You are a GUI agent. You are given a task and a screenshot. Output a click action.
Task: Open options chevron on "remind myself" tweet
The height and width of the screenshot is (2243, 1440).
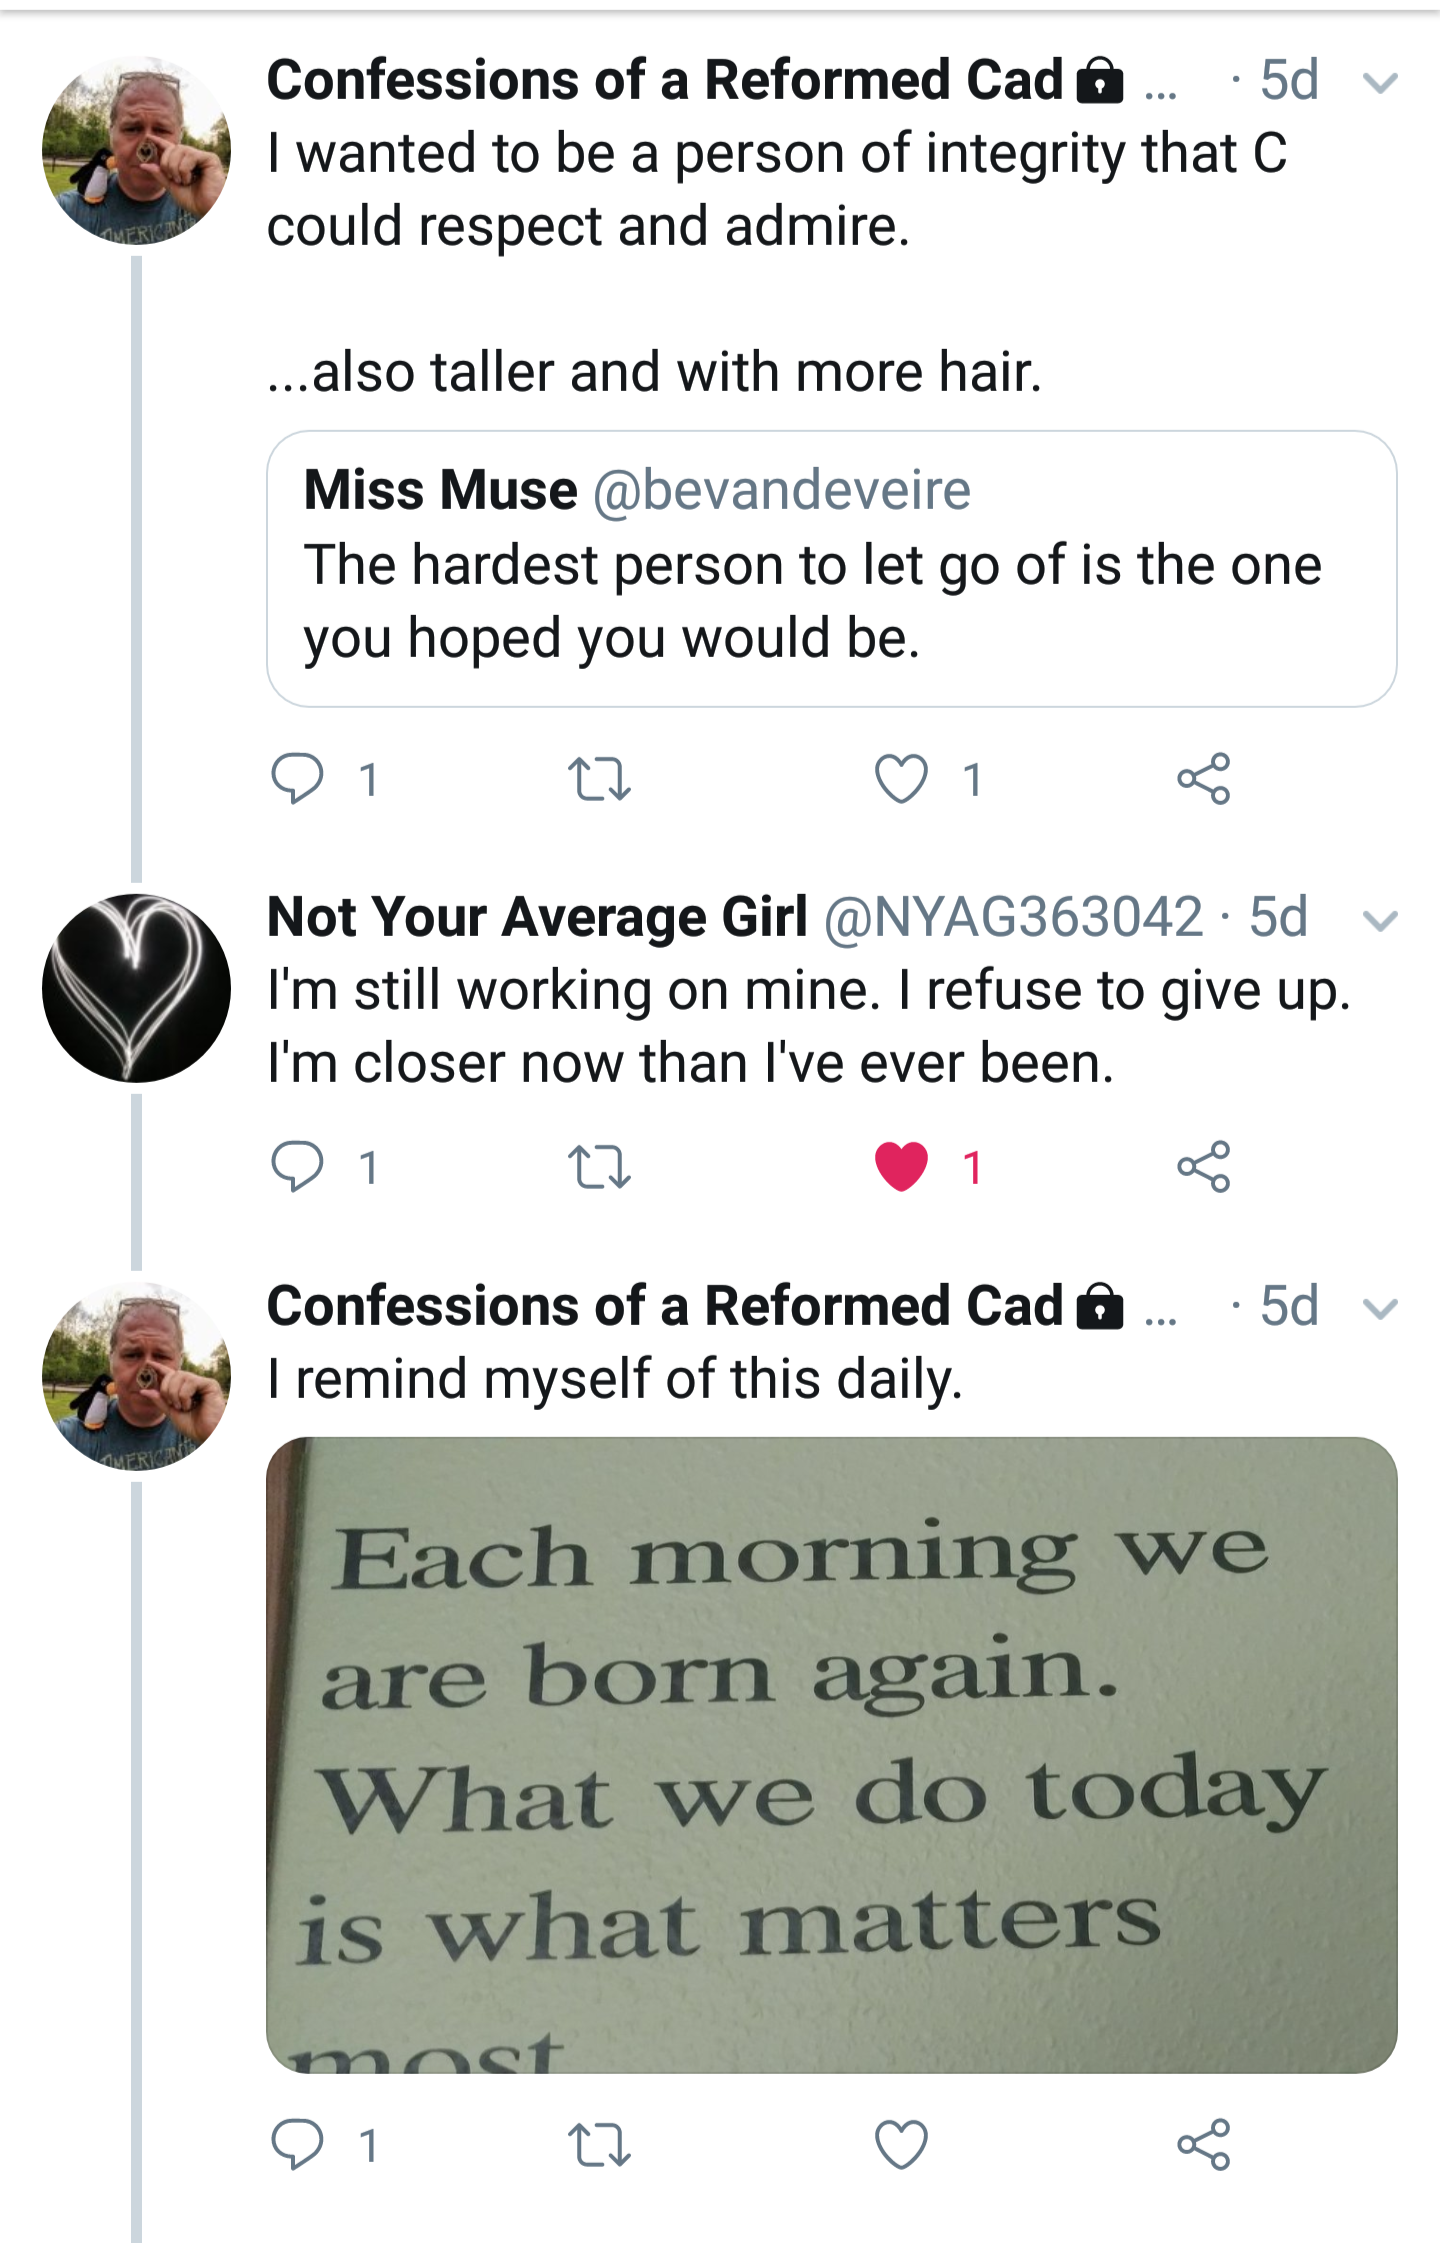(x=1380, y=1309)
